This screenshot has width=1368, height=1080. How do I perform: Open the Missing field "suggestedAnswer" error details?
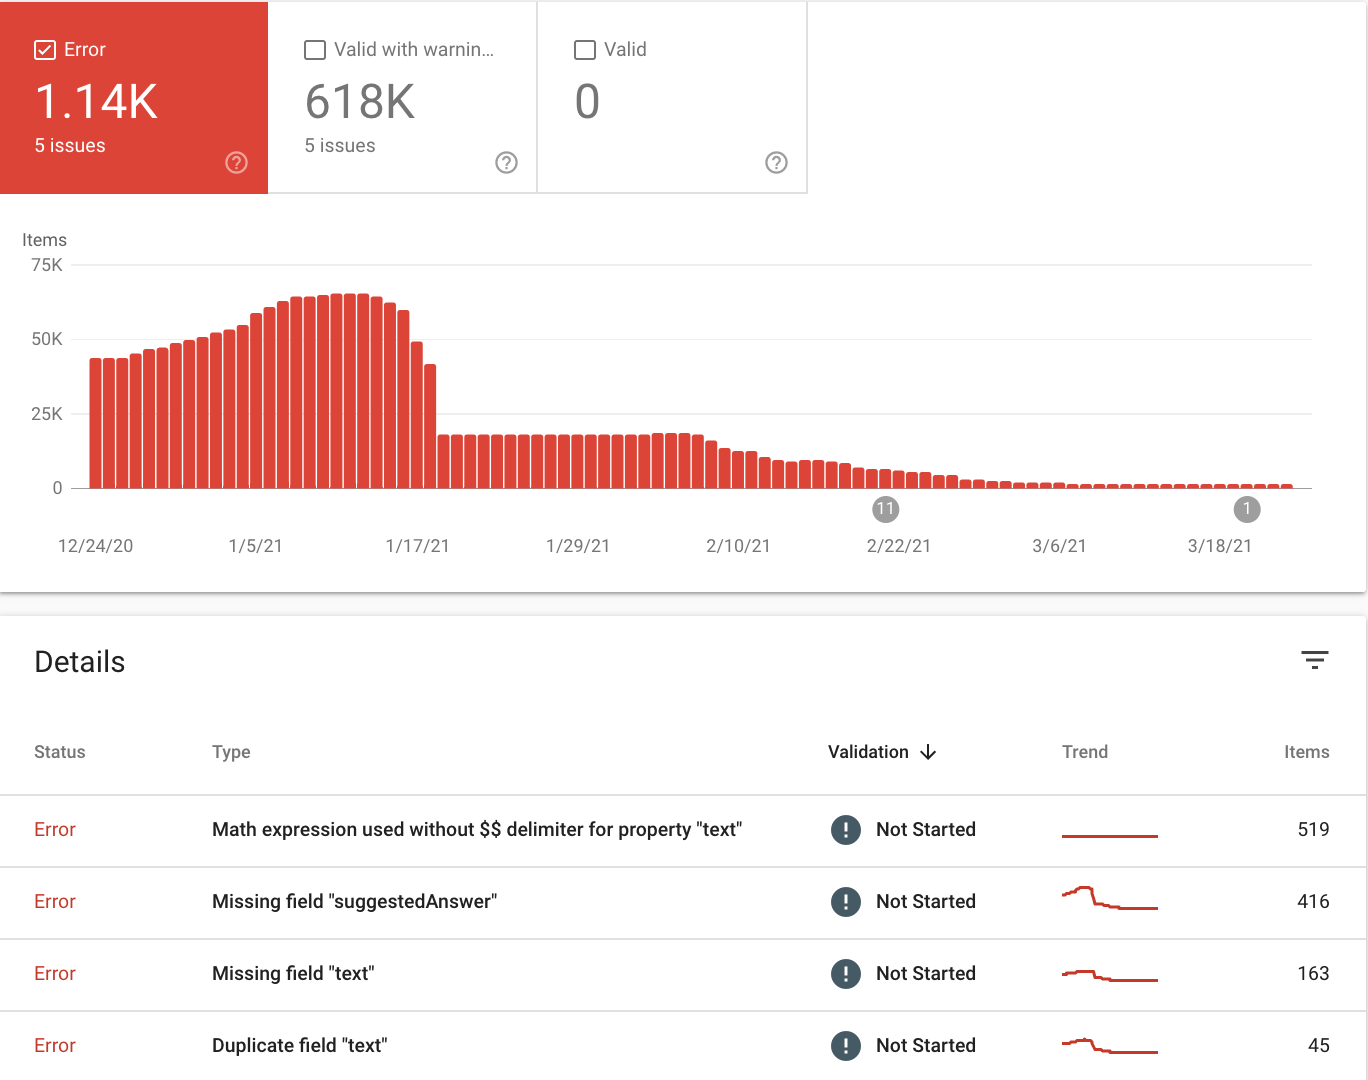[x=355, y=901]
